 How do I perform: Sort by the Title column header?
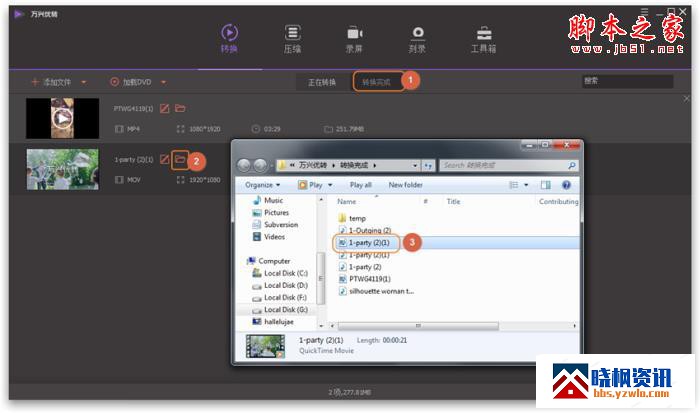(x=453, y=202)
